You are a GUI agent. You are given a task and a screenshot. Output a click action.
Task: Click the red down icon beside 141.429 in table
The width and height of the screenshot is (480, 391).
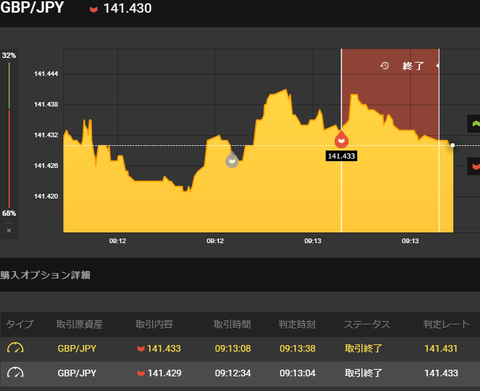[141, 373]
